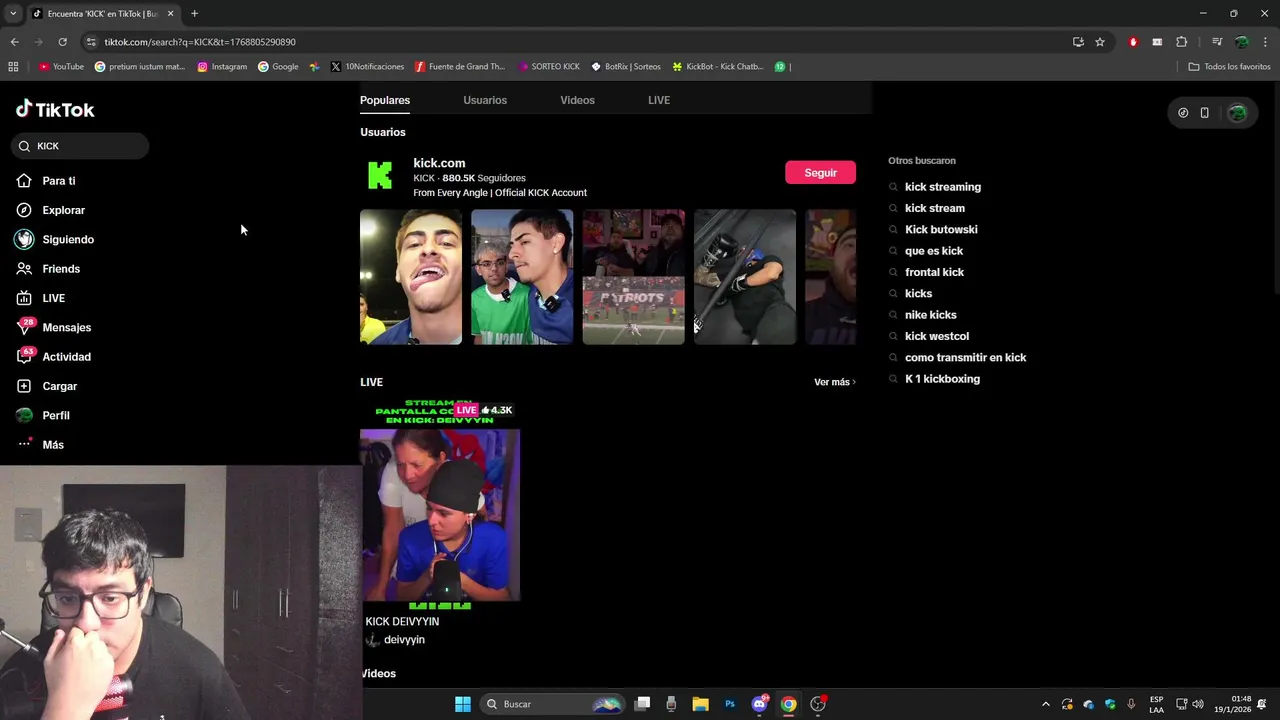This screenshot has width=1280, height=720.
Task: Show hidden tray icons chevron
Action: click(x=1046, y=704)
